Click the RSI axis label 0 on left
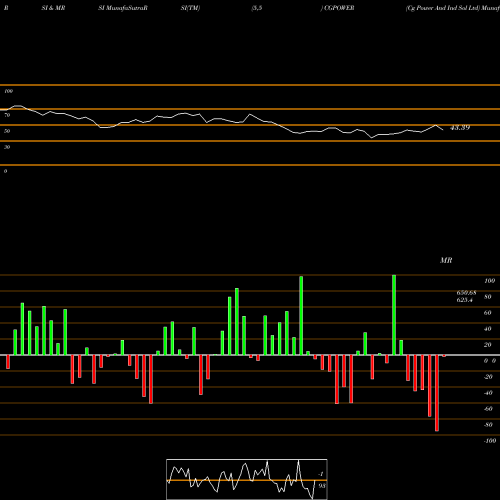The width and height of the screenshot is (500, 500). (x=6, y=171)
